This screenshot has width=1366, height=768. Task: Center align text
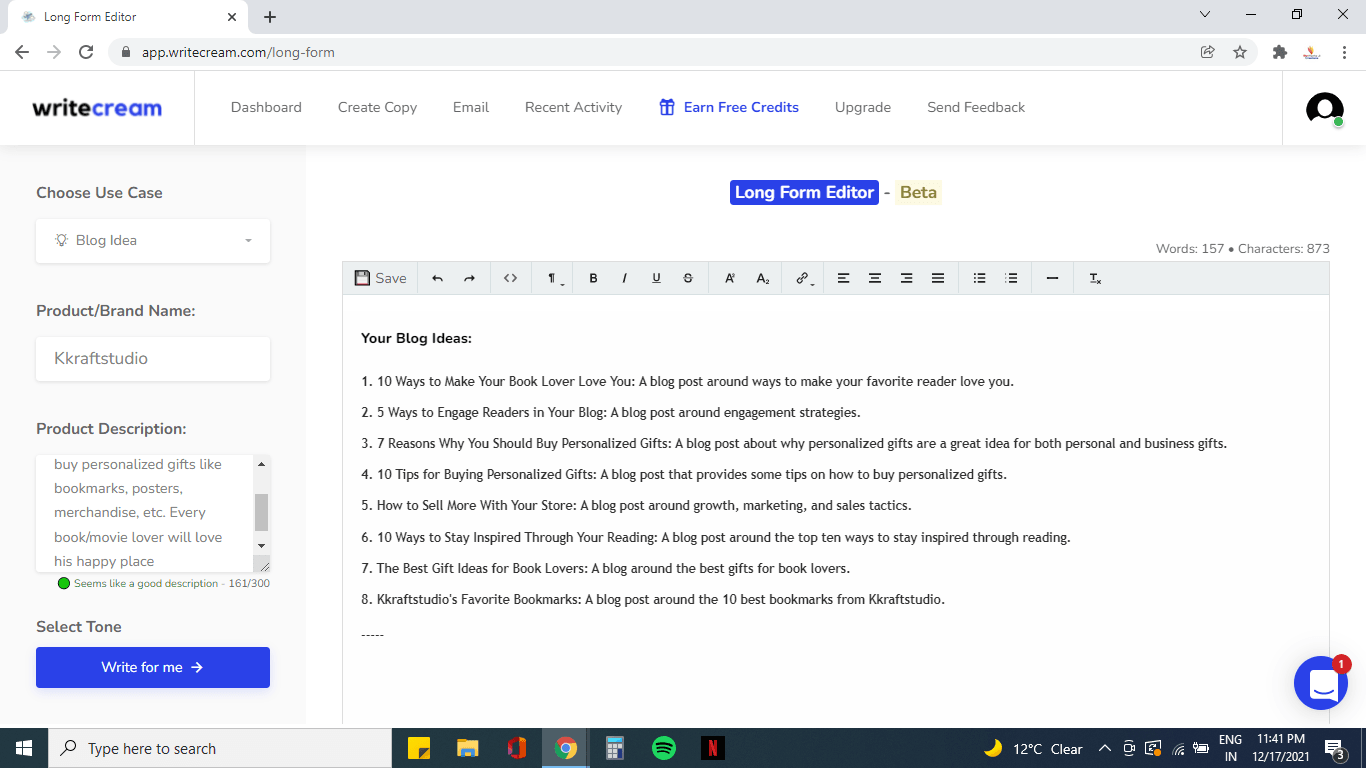point(875,278)
